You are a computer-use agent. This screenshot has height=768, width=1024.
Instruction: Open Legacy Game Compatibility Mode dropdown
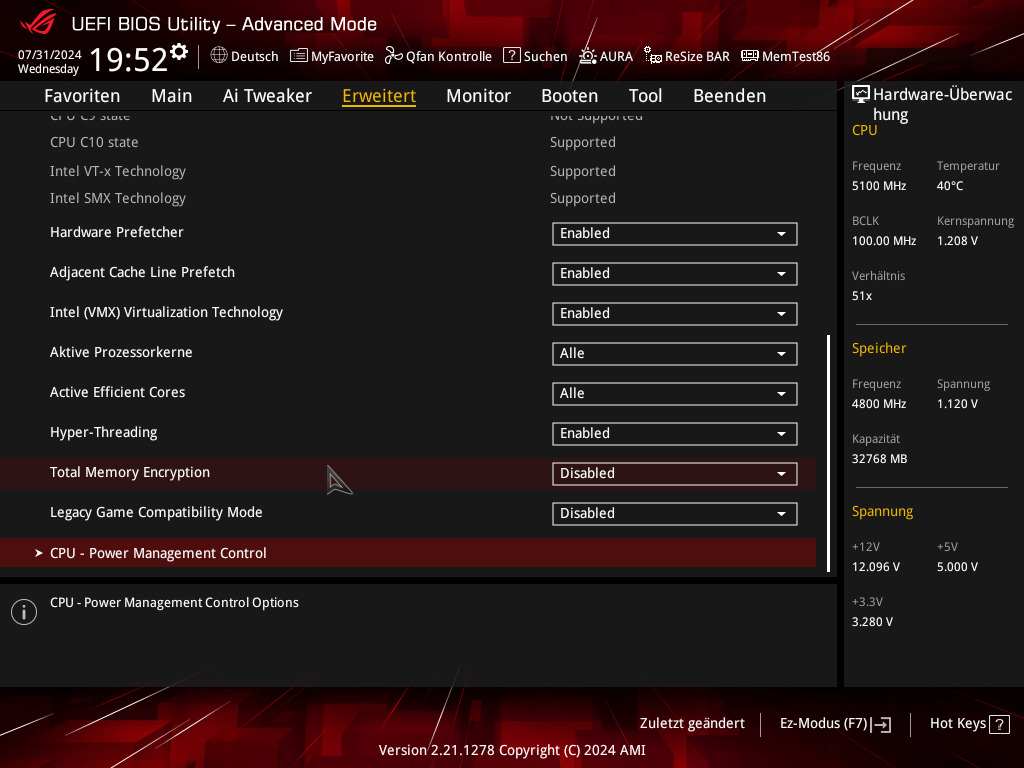point(675,513)
